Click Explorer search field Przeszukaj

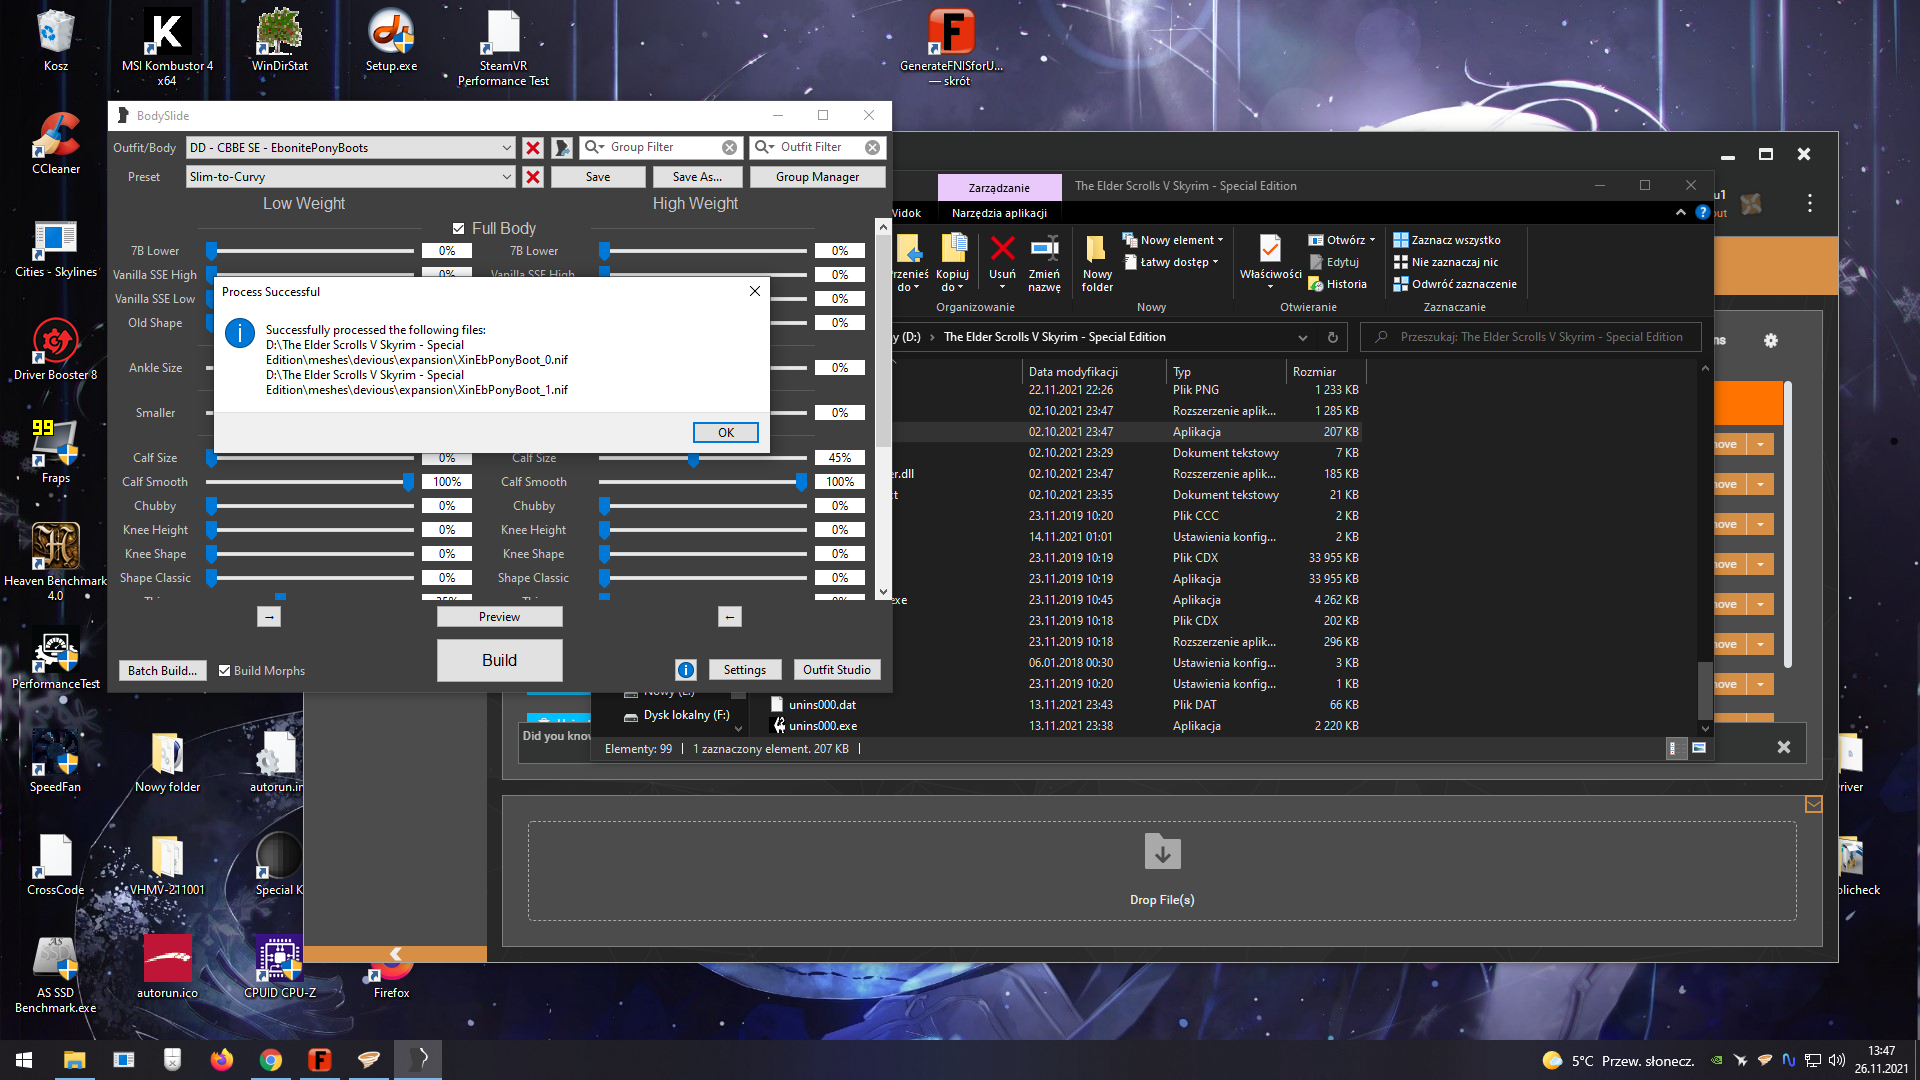pos(1530,337)
